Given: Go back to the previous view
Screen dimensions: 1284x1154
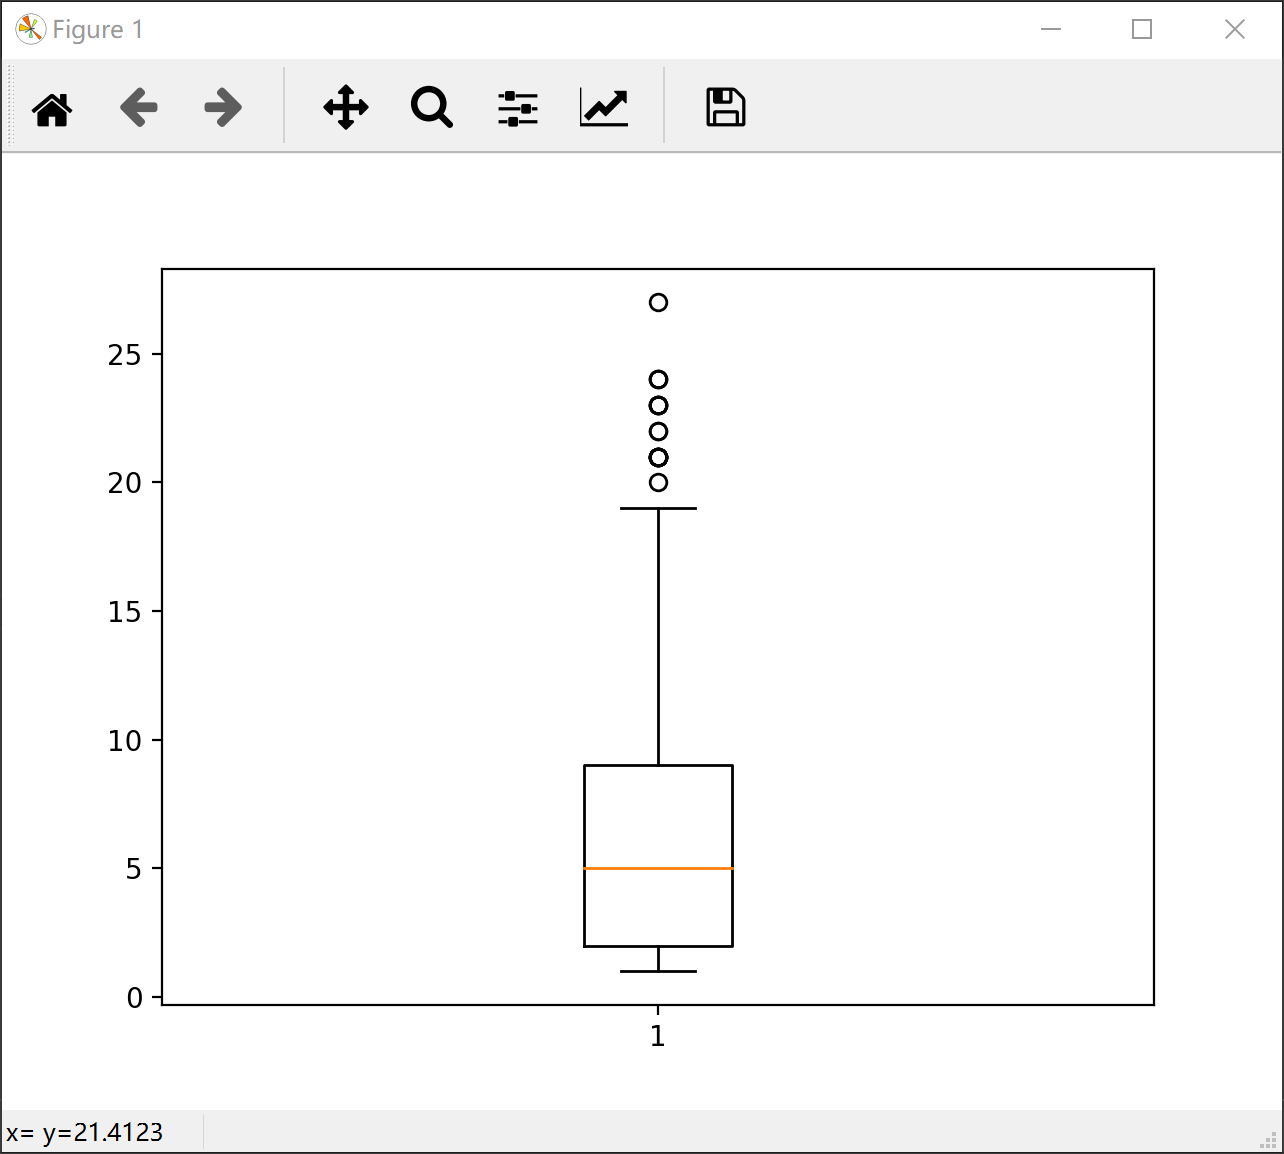Looking at the screenshot, I should click(x=139, y=108).
